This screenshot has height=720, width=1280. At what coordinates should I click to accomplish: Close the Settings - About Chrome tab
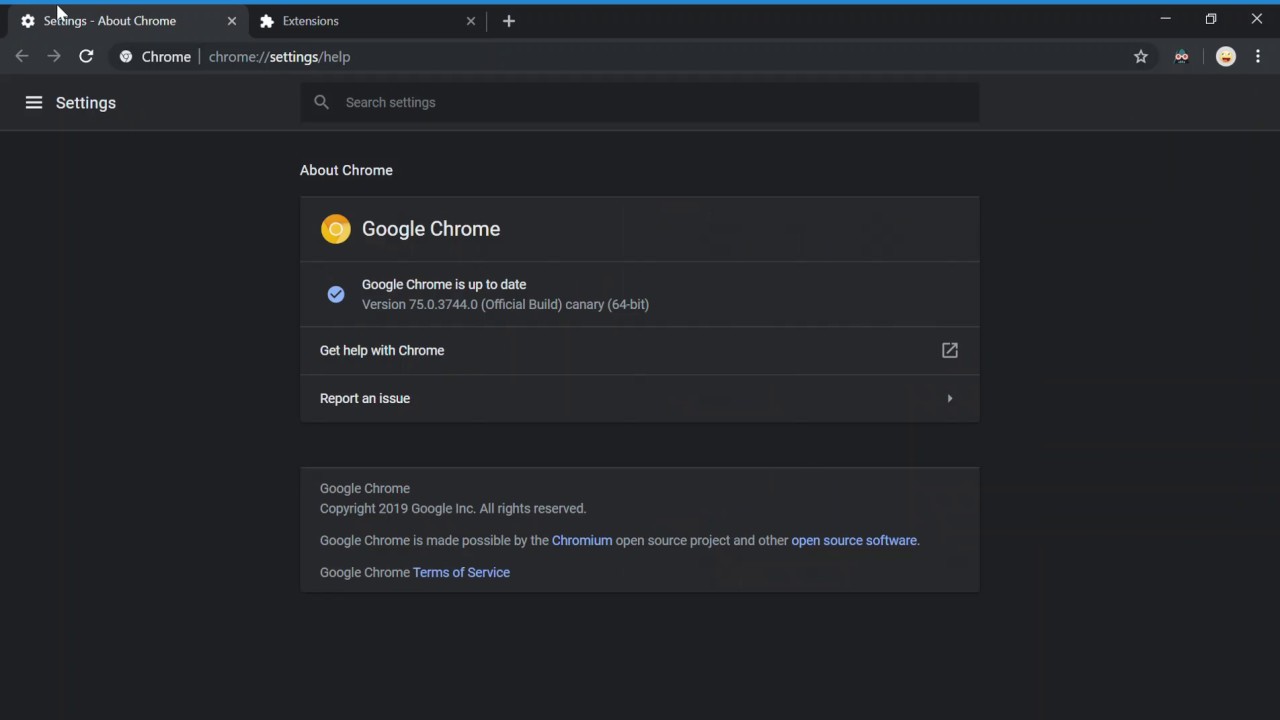tap(232, 21)
